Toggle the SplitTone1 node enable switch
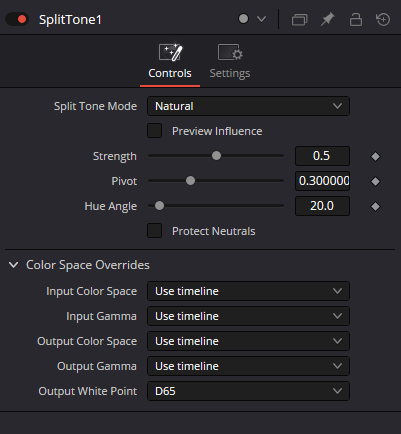 pos(17,19)
